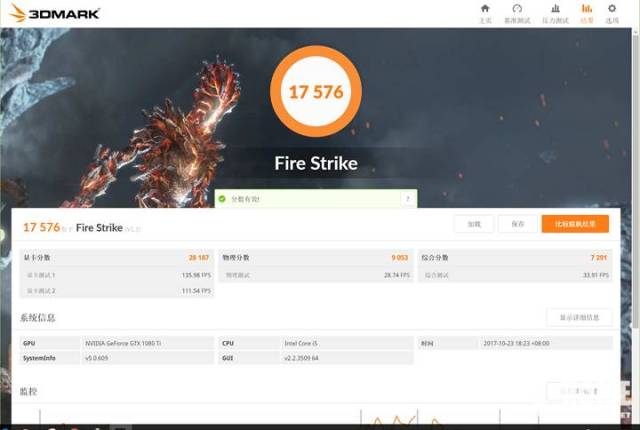Image resolution: width=640 pixels, height=430 pixels.
Task: Click the Intel Core i5 CPU value
Action: (x=301, y=343)
